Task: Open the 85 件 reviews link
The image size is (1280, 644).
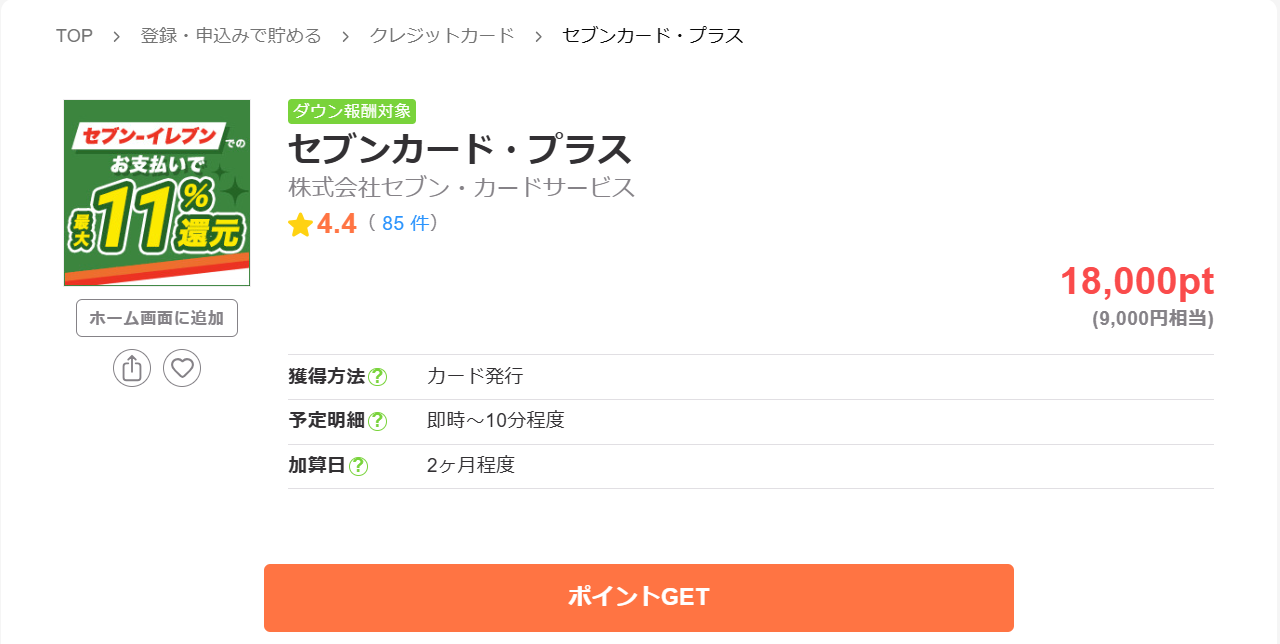Action: tap(404, 224)
